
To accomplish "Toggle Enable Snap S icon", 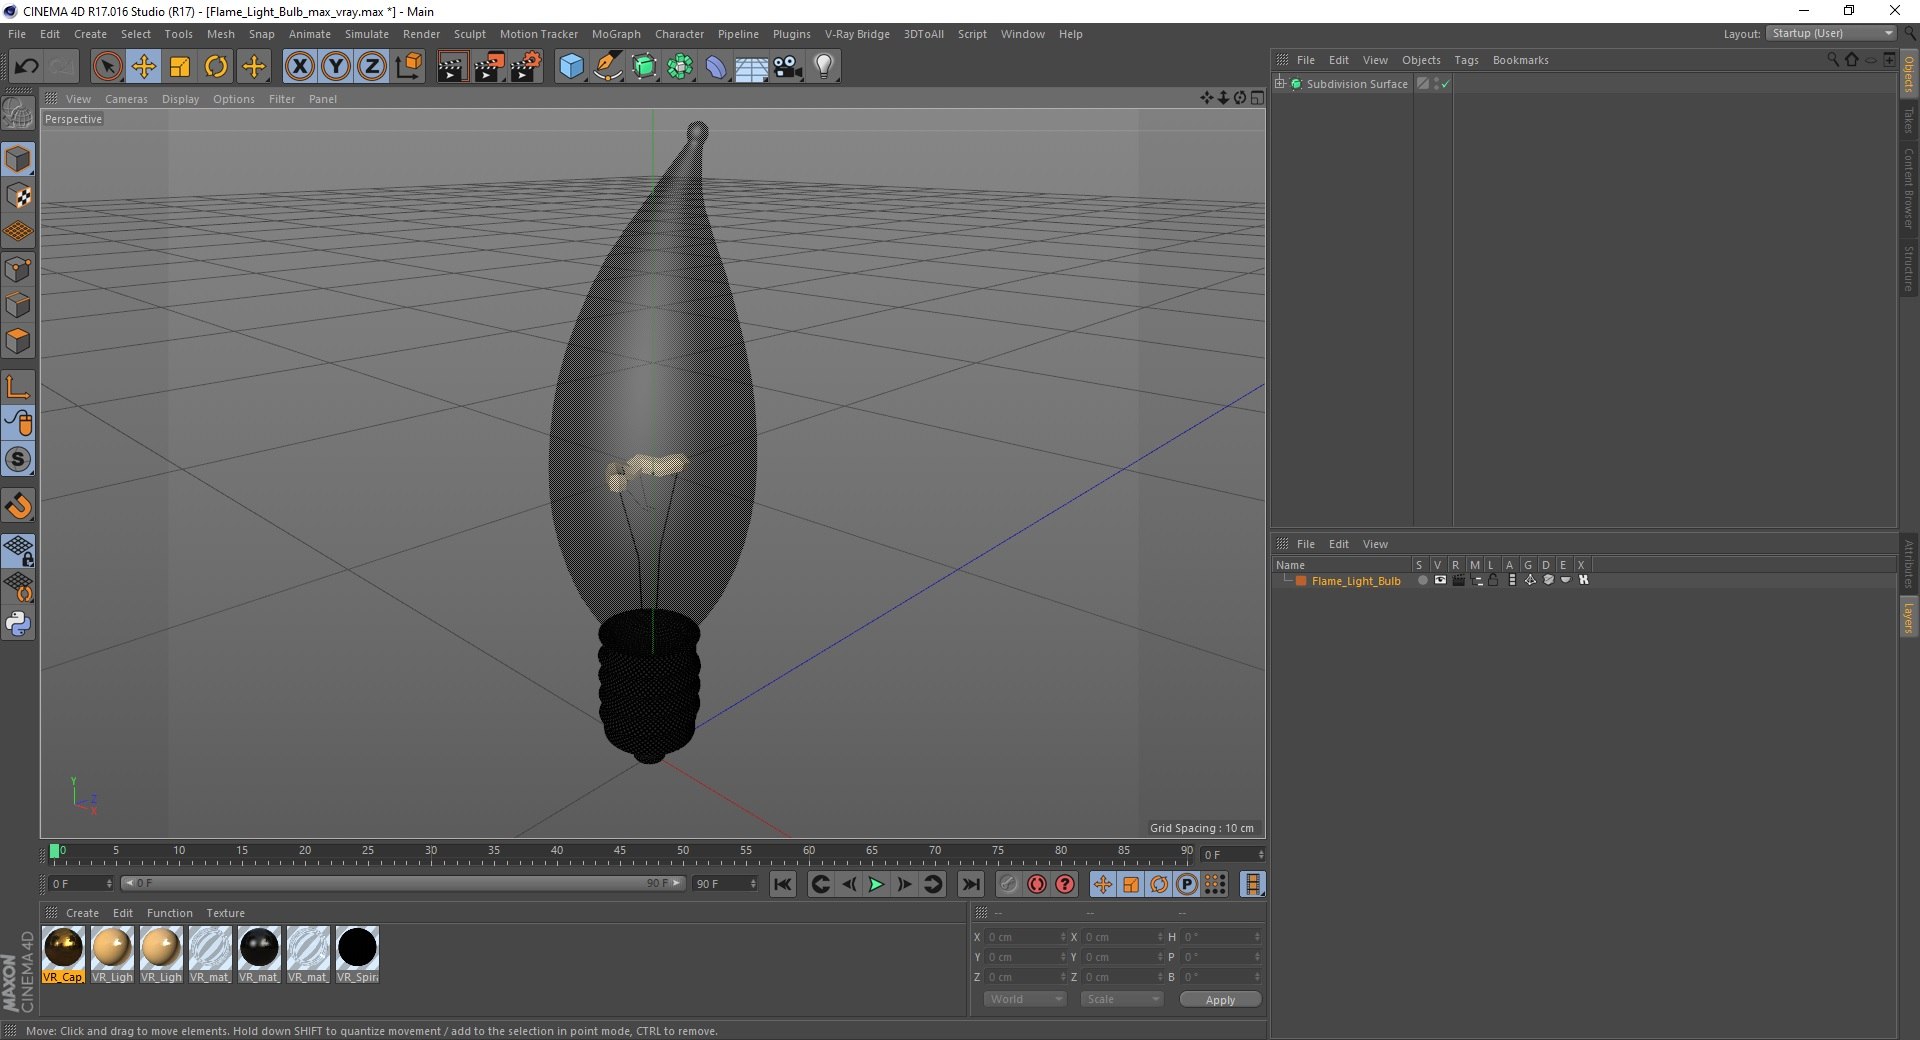I will tap(18, 459).
